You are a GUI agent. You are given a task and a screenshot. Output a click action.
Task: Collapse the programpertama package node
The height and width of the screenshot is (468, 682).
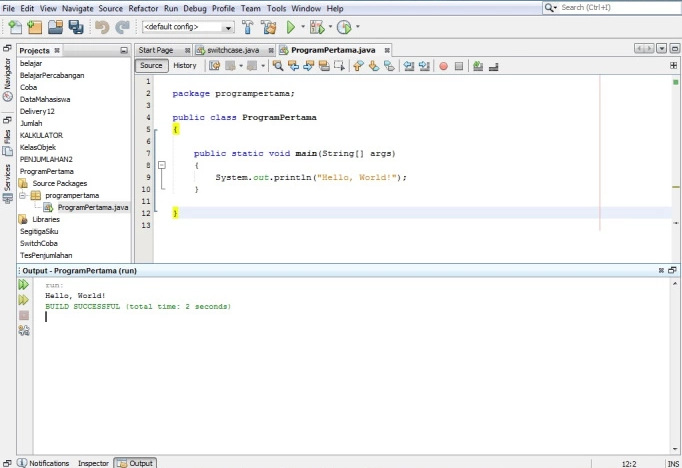23,195
